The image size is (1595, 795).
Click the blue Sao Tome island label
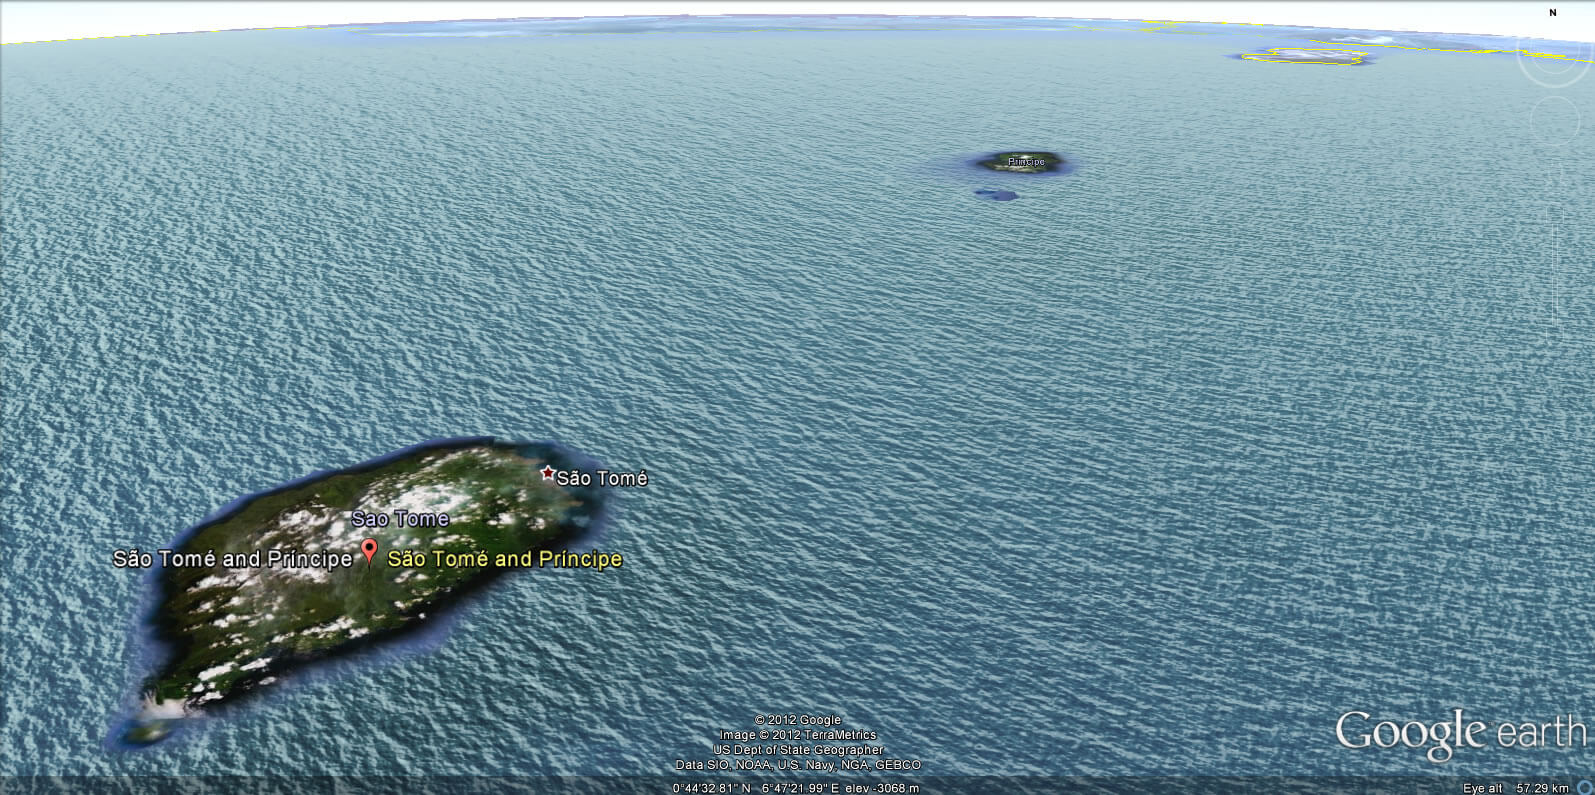(400, 519)
